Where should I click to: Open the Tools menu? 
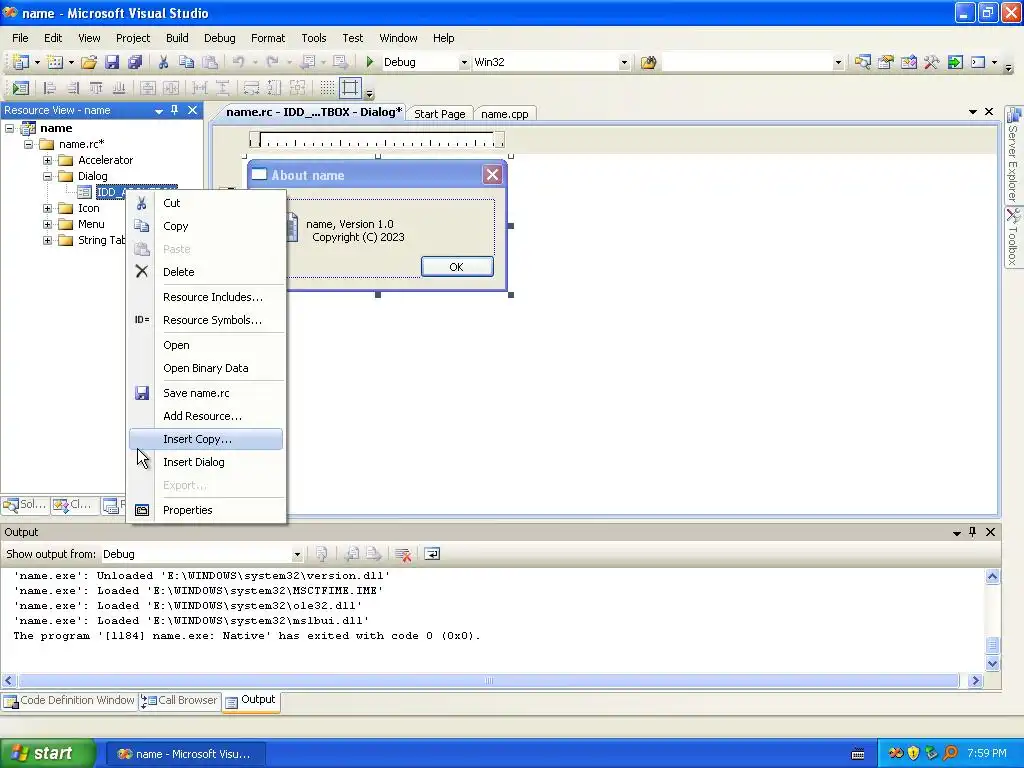313,38
